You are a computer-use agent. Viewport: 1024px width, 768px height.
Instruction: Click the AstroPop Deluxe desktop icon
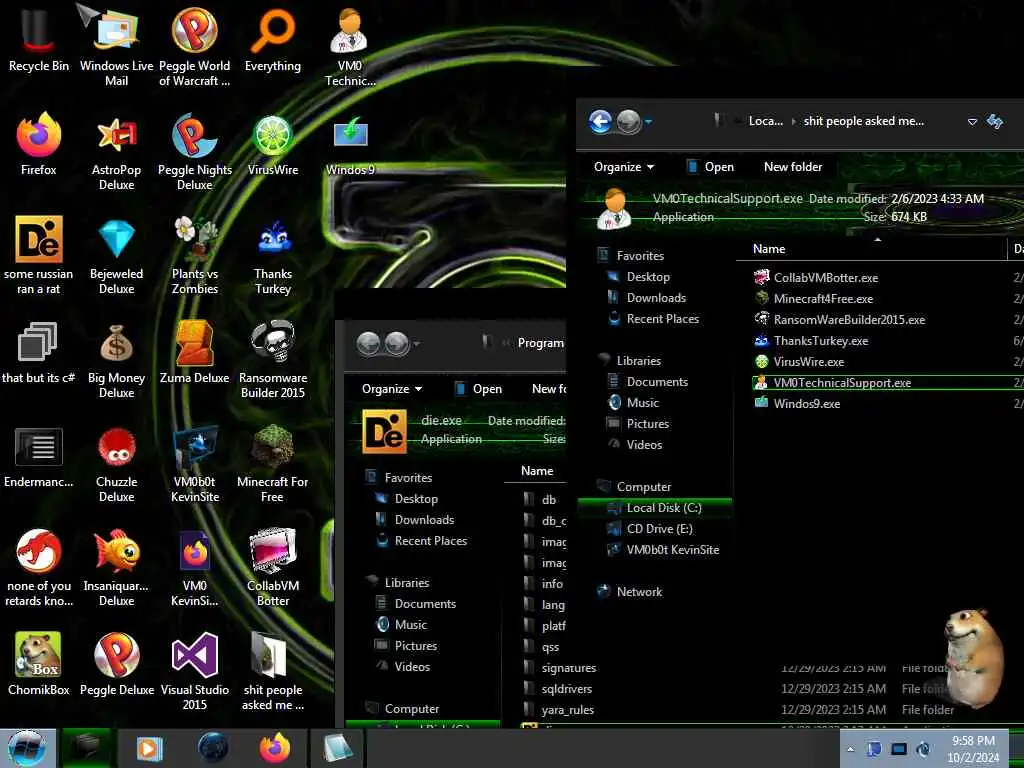pos(116,152)
